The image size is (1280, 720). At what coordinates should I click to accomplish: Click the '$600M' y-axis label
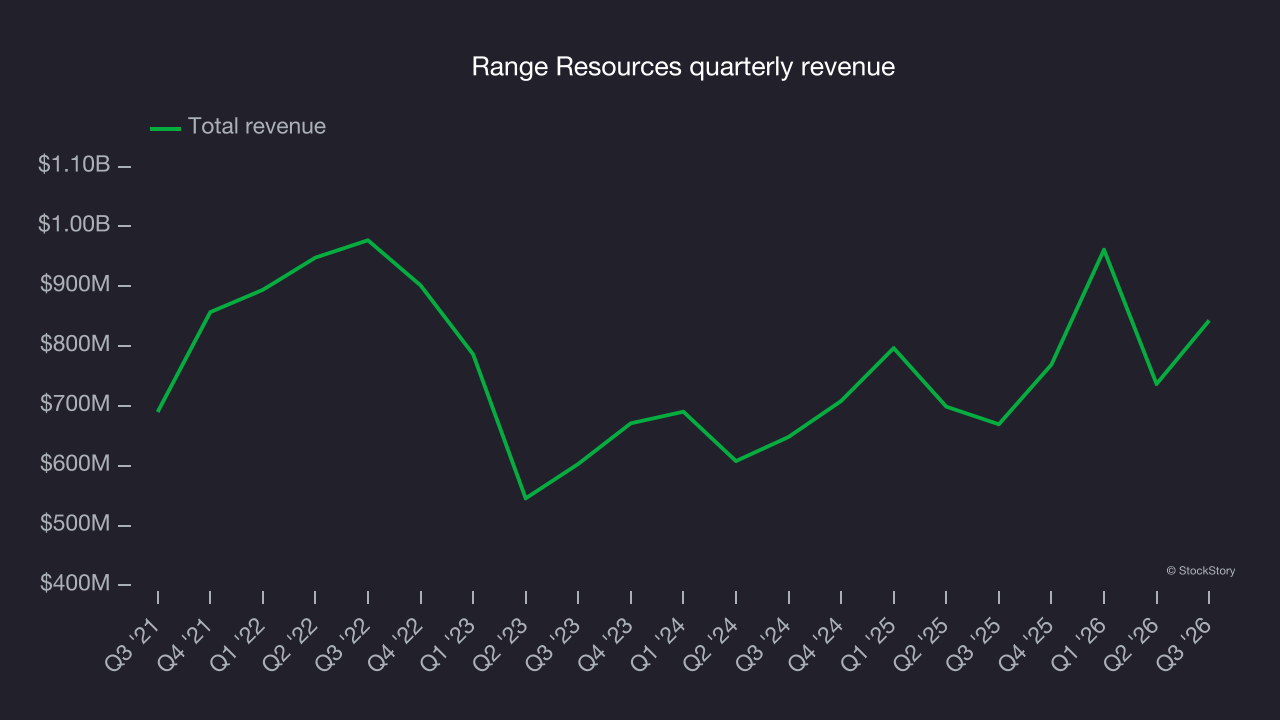[75, 464]
